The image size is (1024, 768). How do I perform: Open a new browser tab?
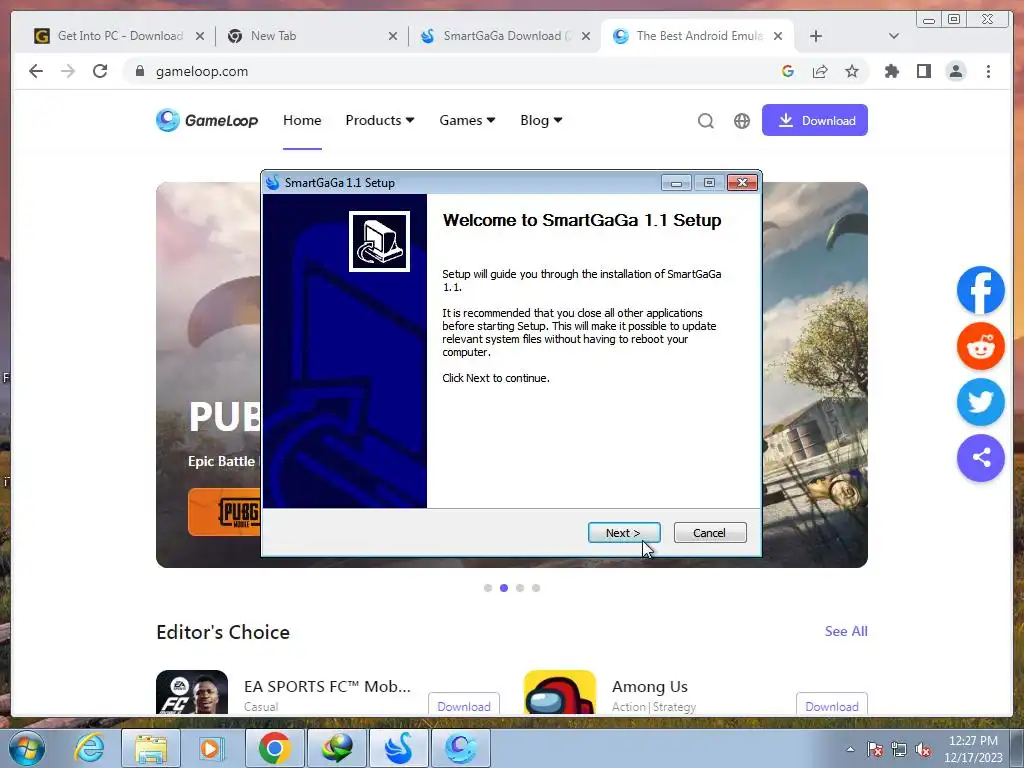point(816,36)
